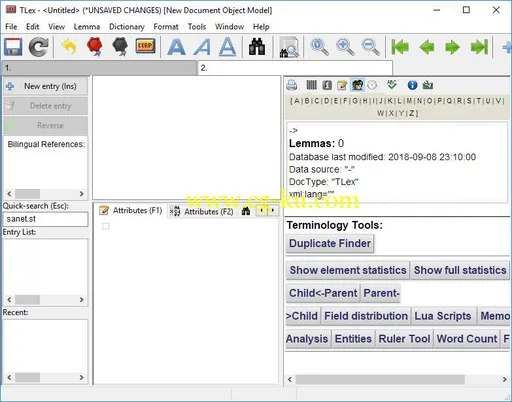The image size is (512, 402).
Task: Open Lua Scripts
Action: (x=443, y=316)
